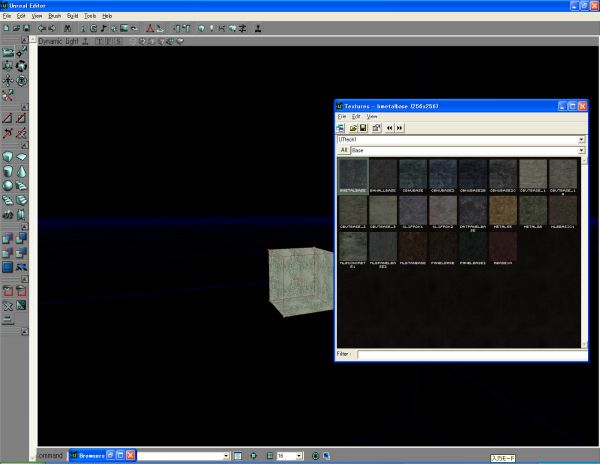
Task: Toggle the All group filter button
Action: (344, 150)
